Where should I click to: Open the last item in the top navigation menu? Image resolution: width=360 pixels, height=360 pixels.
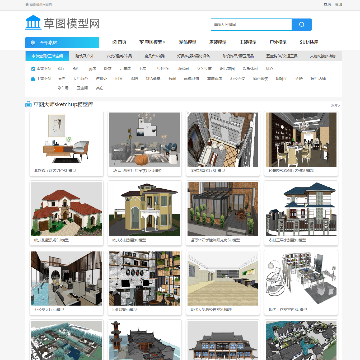click(309, 42)
